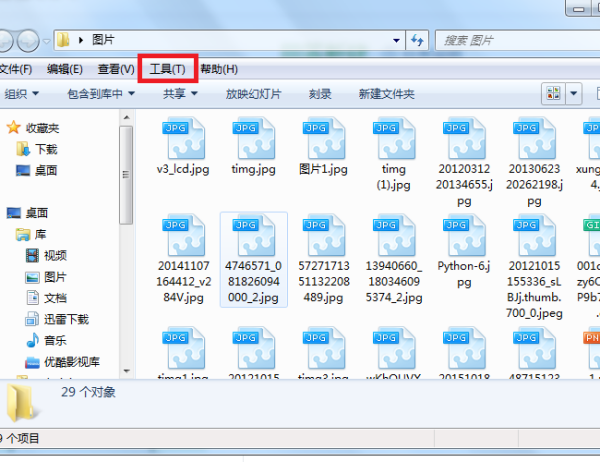Select file 20141107164412_v284V.jpg
Viewport: 600px width, 462px height.
click(183, 259)
